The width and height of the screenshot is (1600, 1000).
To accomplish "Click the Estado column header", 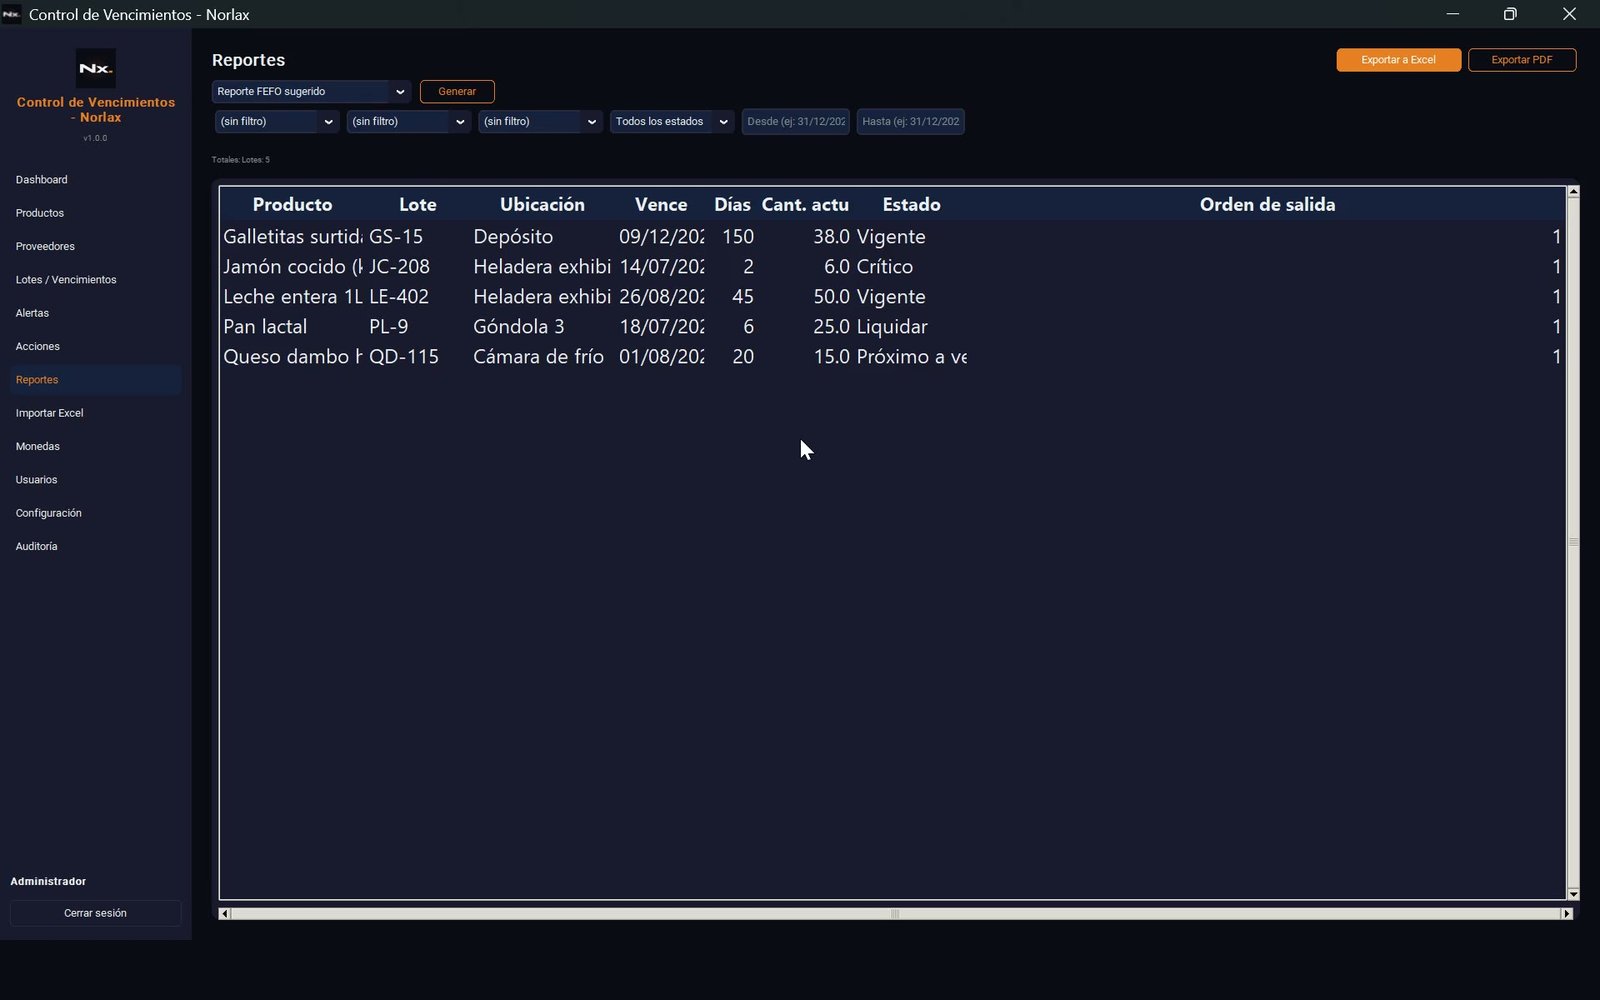I will tap(911, 204).
